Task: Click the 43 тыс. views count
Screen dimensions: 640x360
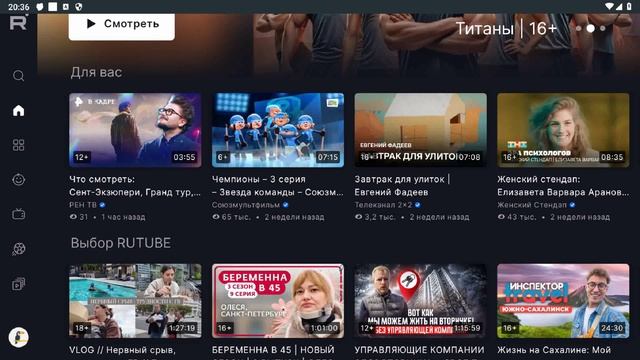Action: click(x=517, y=217)
